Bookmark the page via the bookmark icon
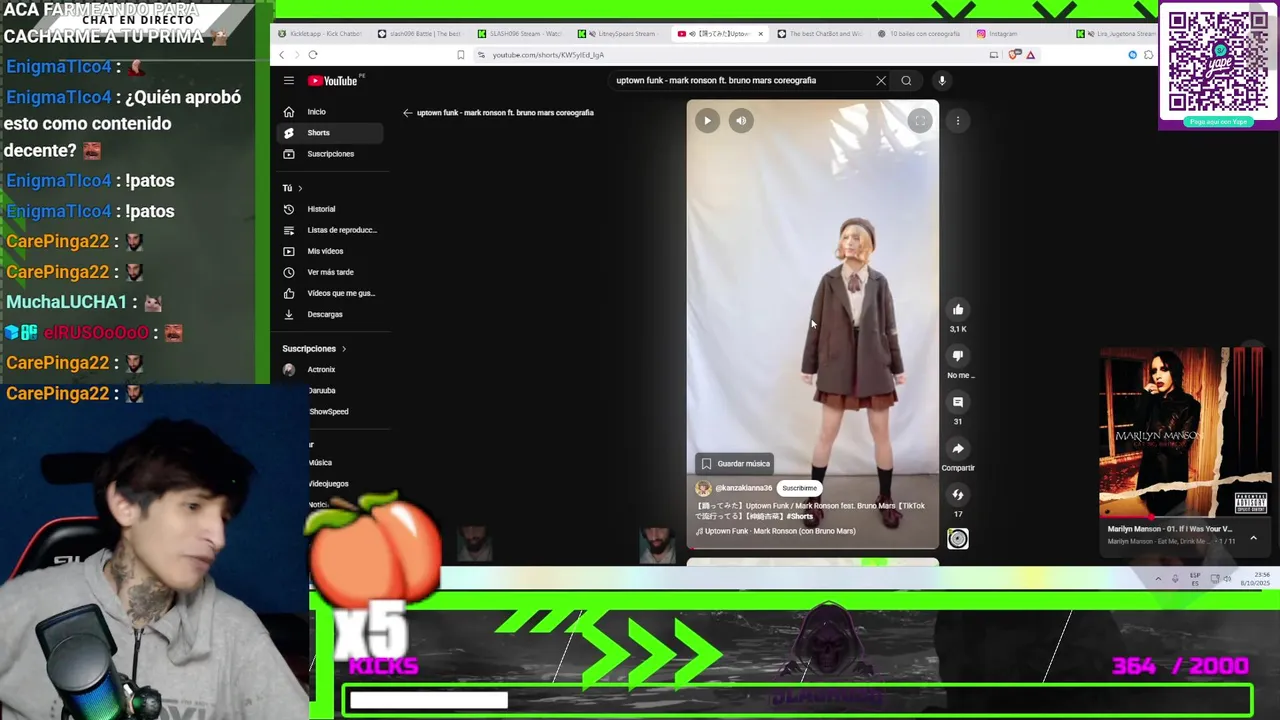 coord(461,55)
